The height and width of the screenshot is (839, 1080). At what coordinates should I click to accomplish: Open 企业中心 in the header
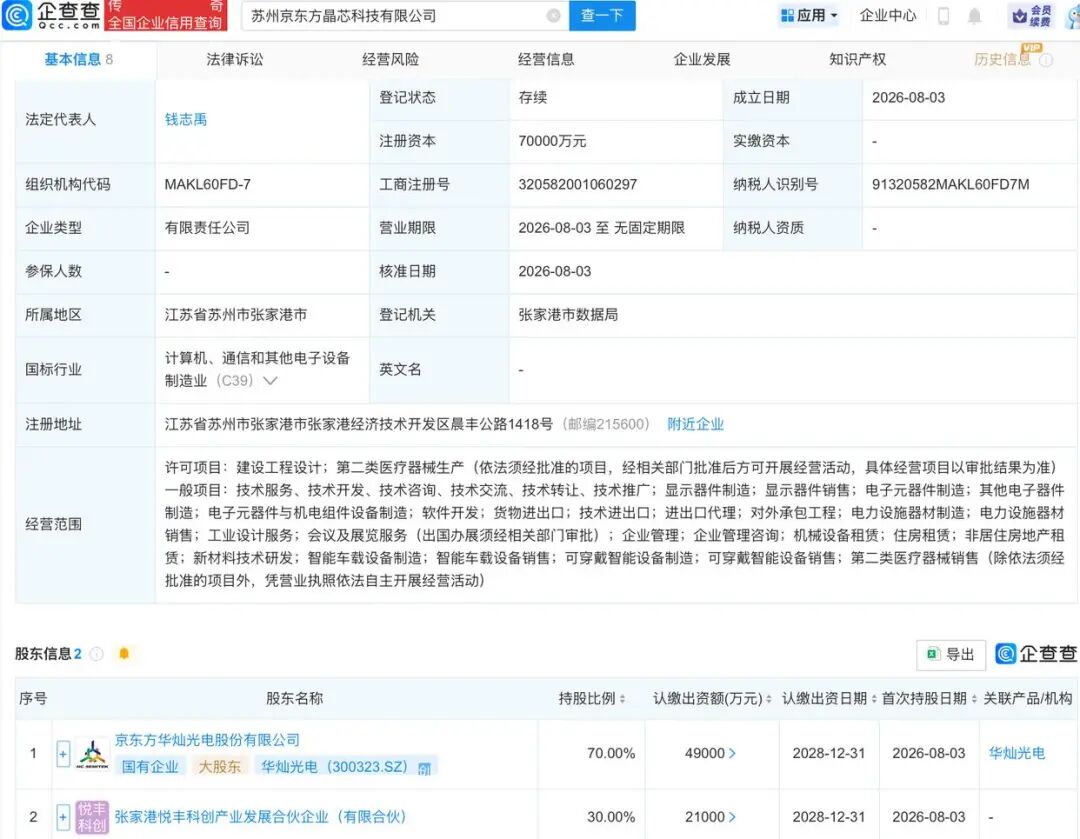tap(888, 15)
